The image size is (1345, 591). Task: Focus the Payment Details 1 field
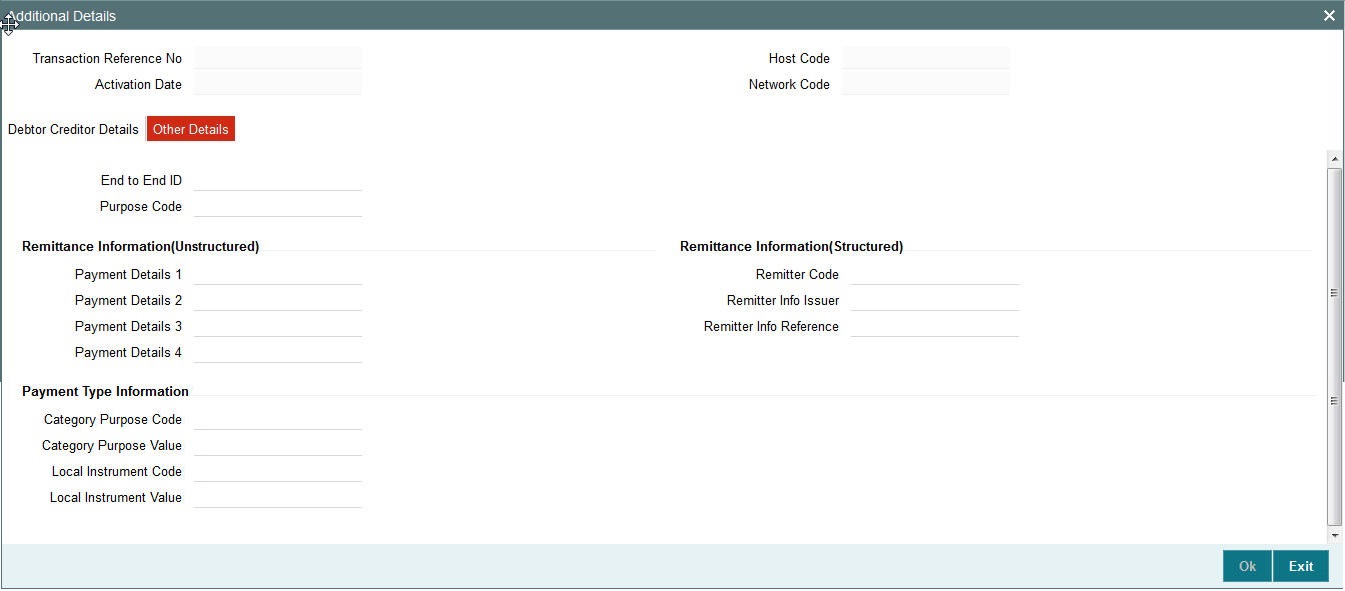(x=278, y=274)
